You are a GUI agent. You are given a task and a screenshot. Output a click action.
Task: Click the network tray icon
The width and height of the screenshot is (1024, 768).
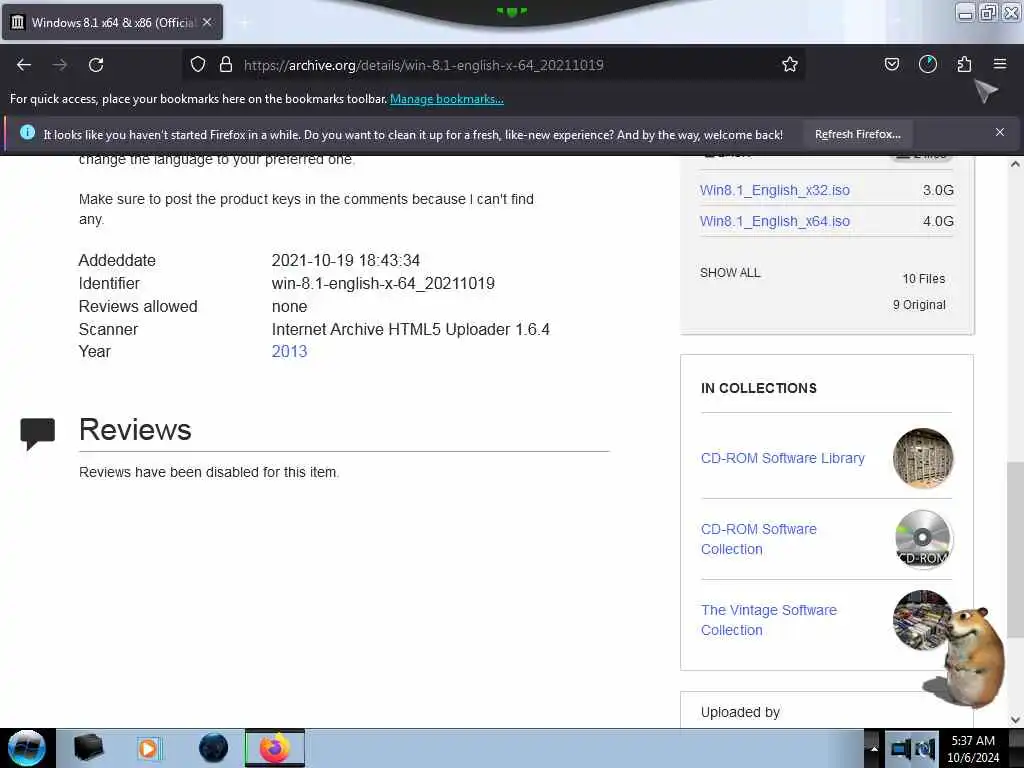pyautogui.click(x=901, y=748)
